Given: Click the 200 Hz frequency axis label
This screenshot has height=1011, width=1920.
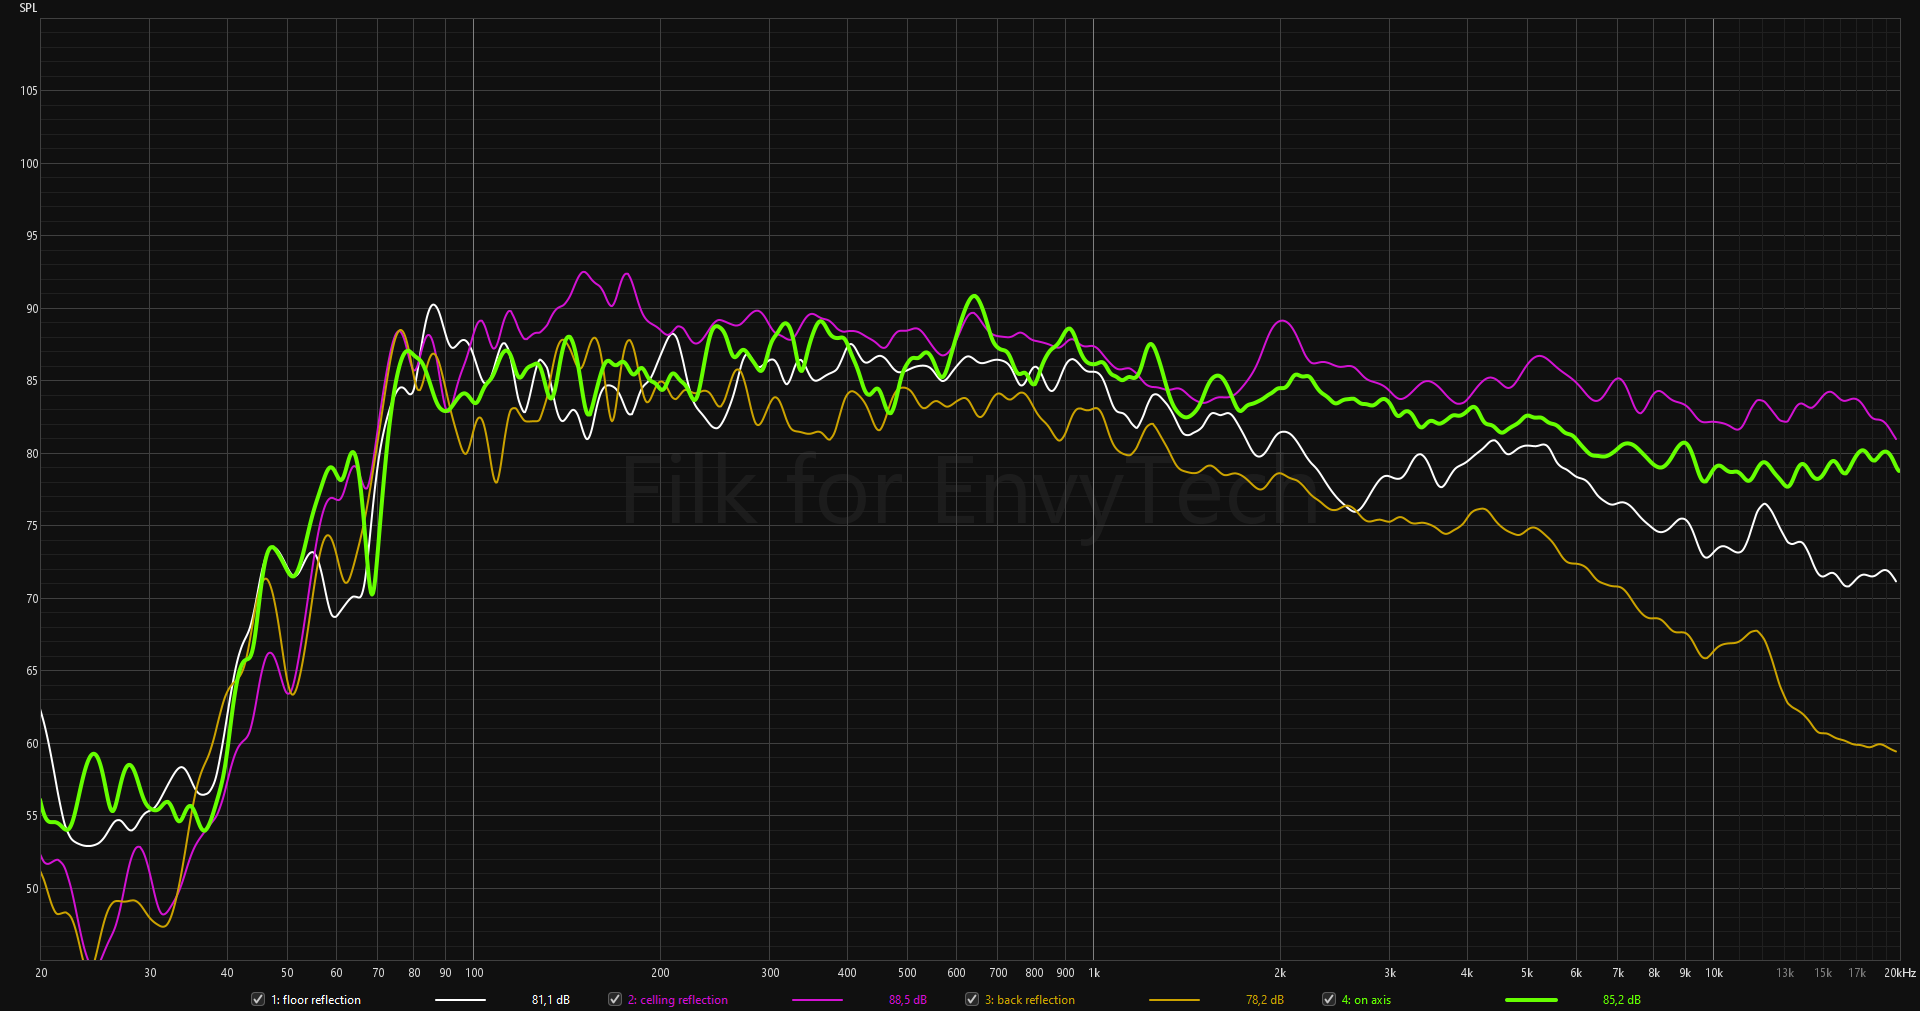Looking at the screenshot, I should (x=660, y=973).
